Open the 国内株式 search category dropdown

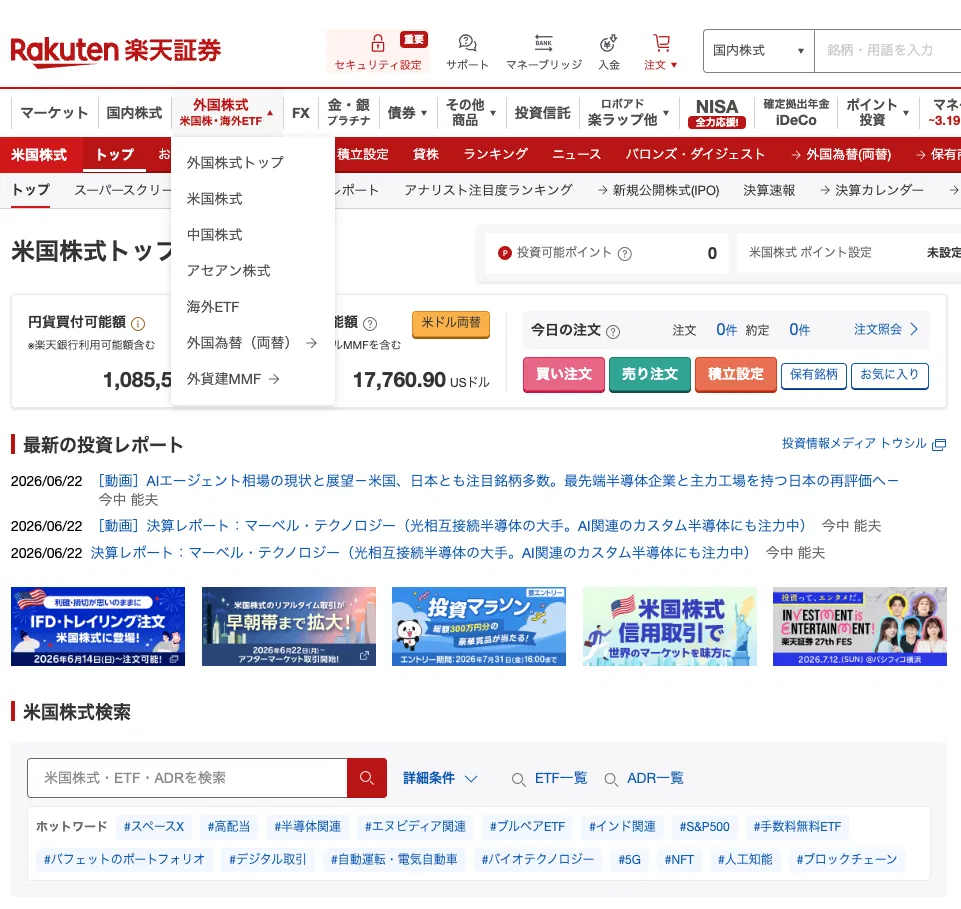click(758, 51)
